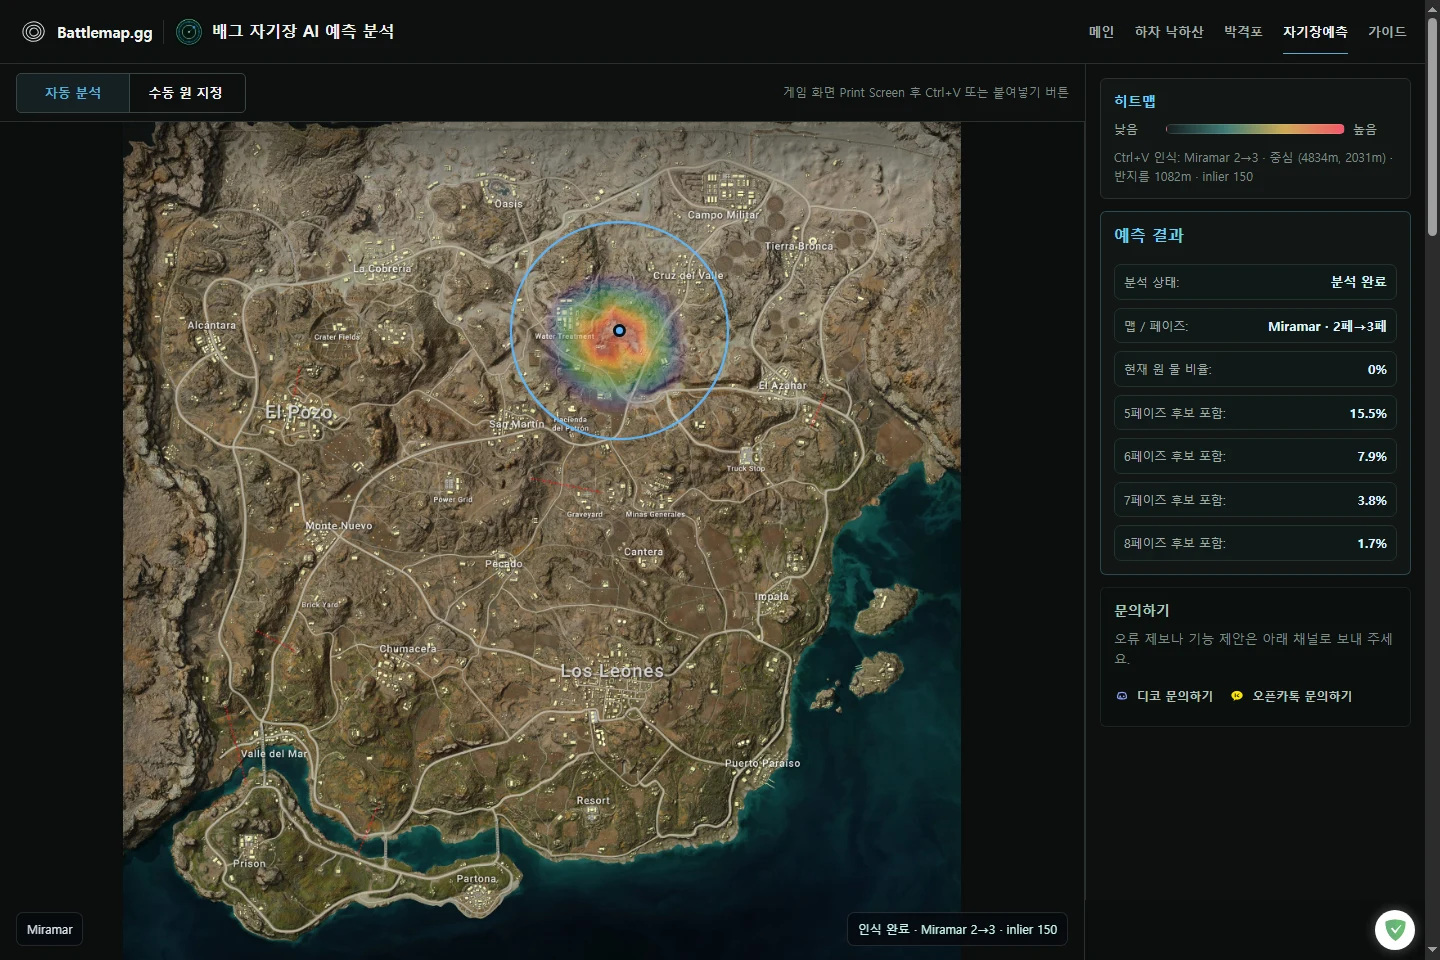Screen dimensions: 1440x960
Task: Click the Battlemap.gg site title link
Action: 105,32
